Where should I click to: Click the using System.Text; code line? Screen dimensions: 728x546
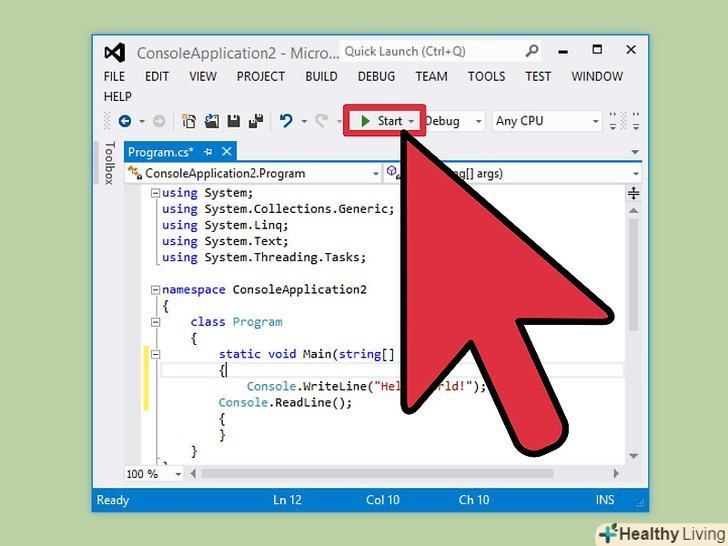tap(225, 241)
